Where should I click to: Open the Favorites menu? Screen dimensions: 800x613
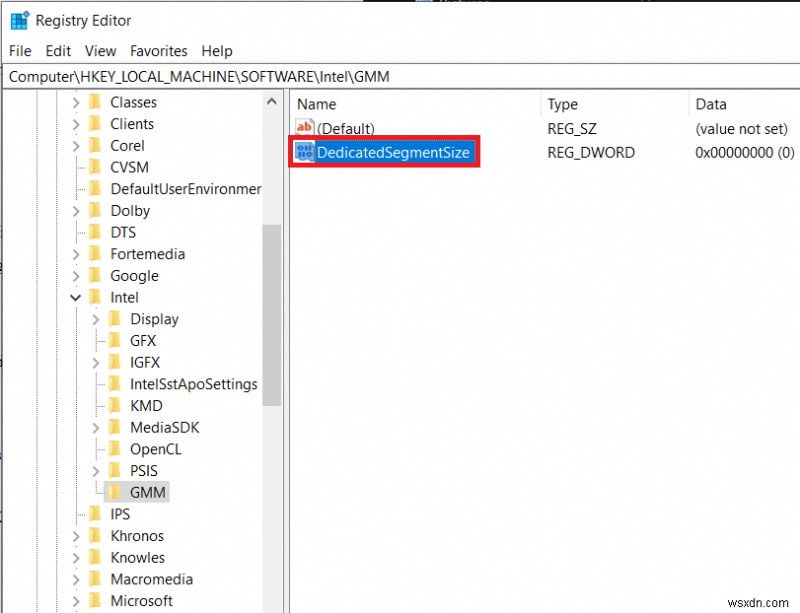click(159, 51)
